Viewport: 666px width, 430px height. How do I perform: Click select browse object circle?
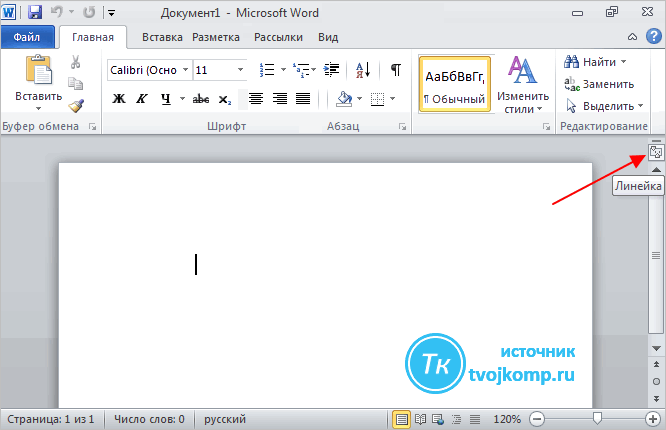[656, 382]
